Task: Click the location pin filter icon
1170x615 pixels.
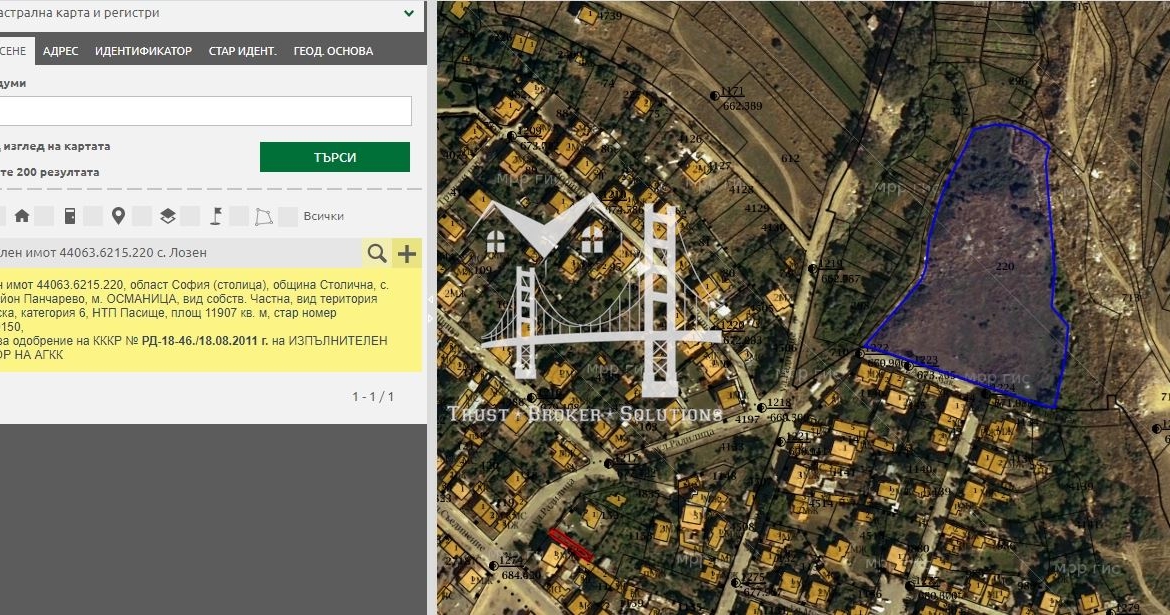Action: [118, 216]
